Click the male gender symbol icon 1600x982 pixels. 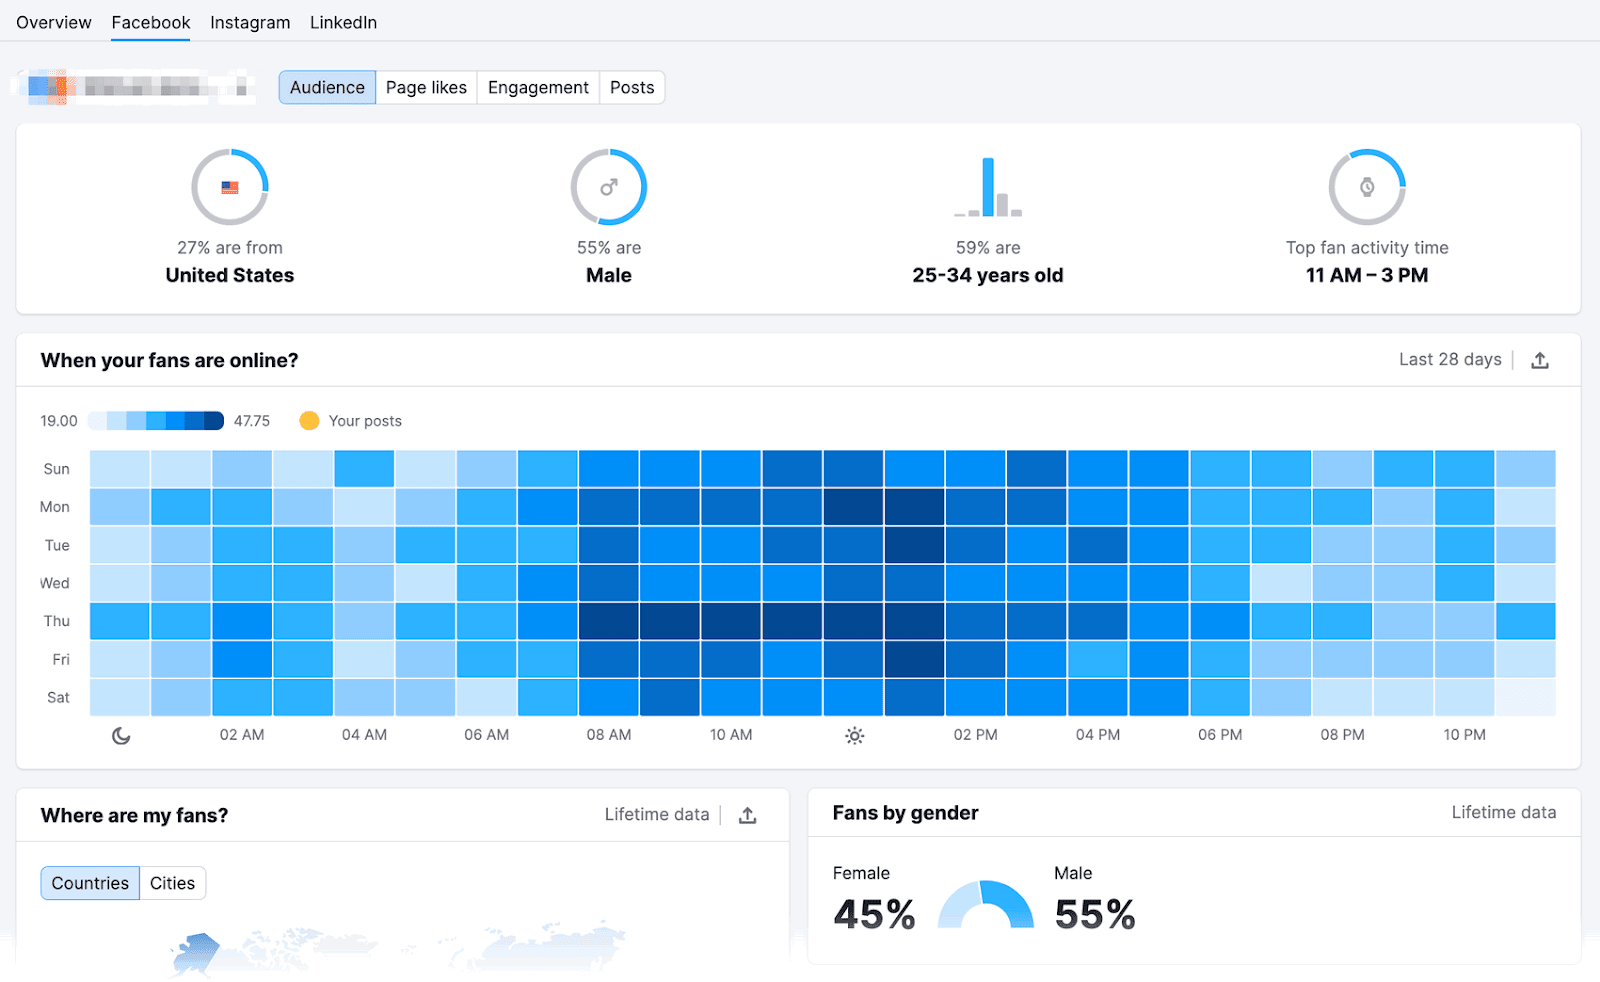point(609,185)
